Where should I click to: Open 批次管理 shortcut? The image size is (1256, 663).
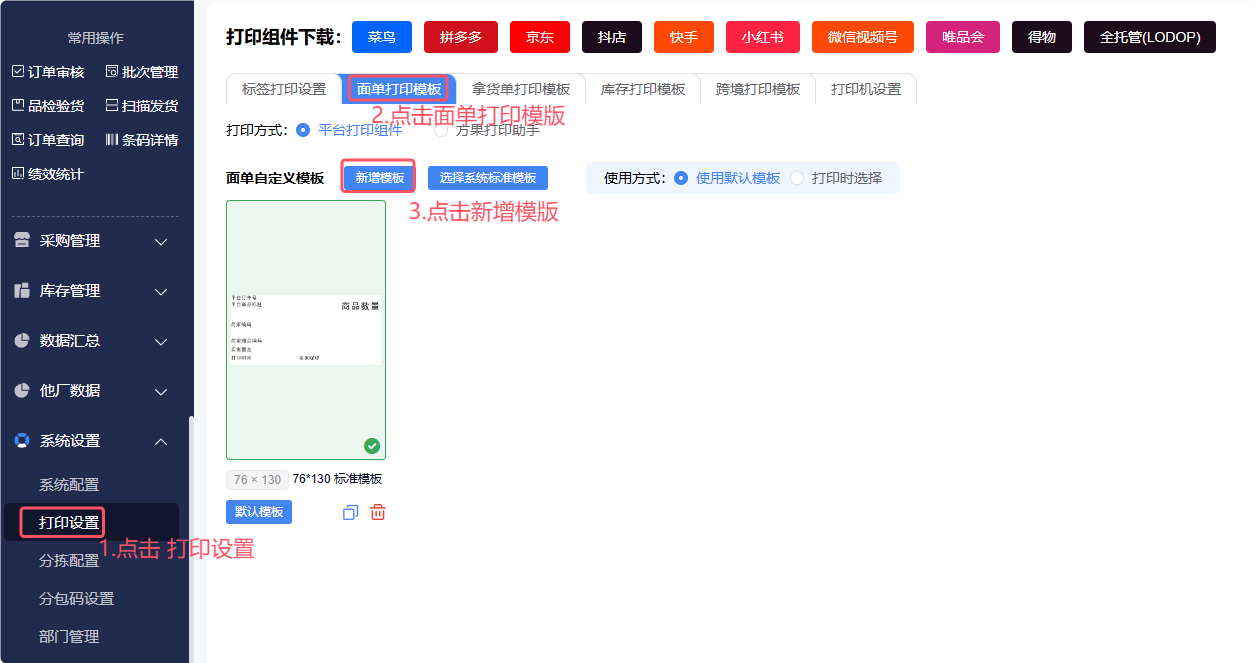(141, 72)
